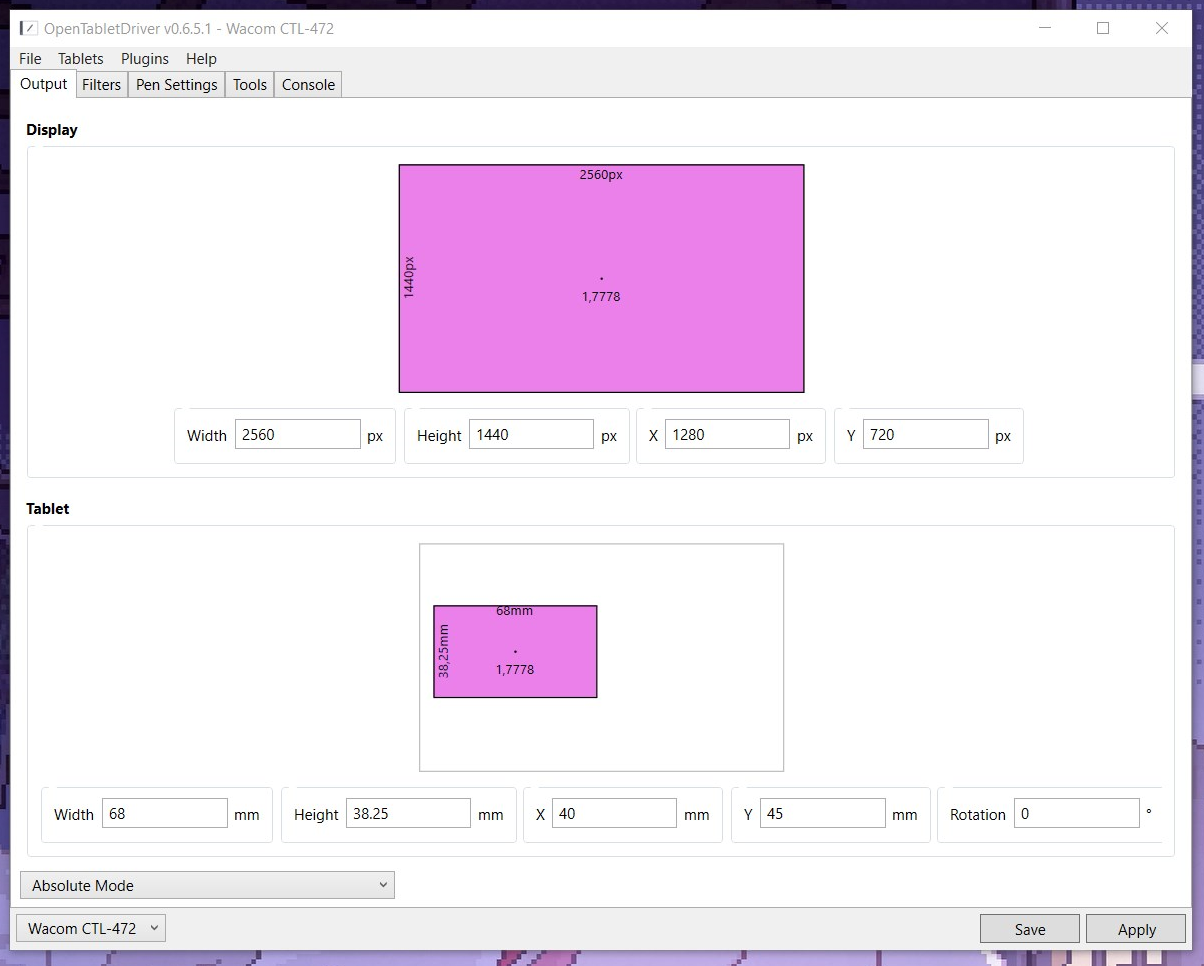Show the Console tab

point(308,85)
